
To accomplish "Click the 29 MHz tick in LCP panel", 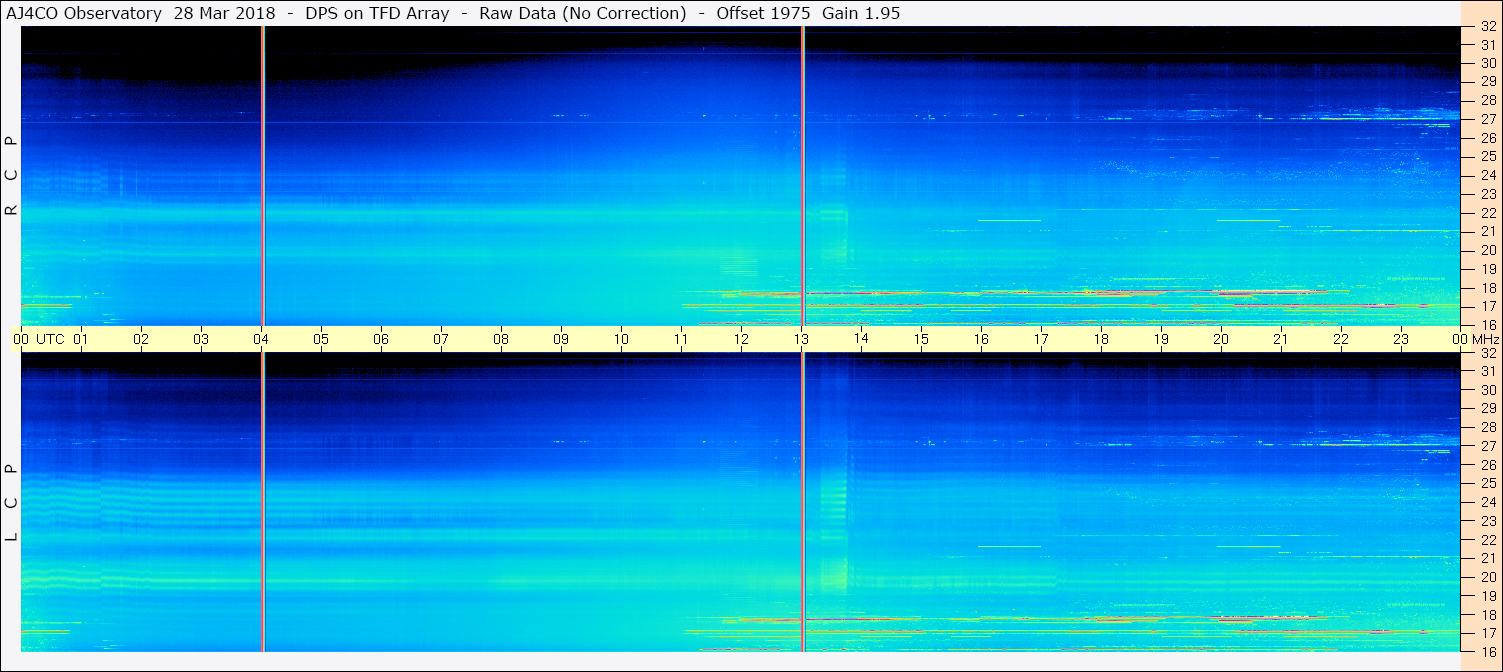I will 1487,409.
